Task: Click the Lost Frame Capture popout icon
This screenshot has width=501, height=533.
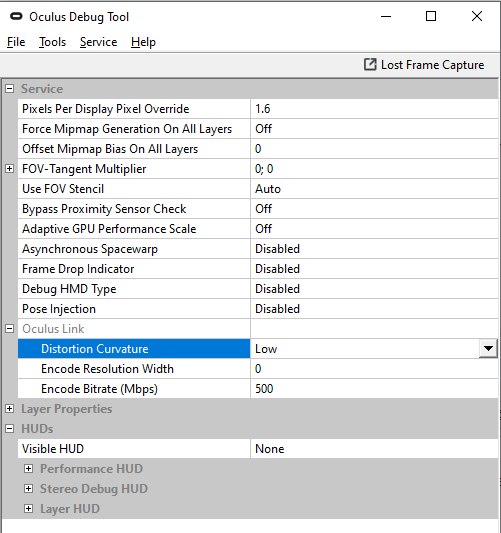Action: tap(370, 64)
